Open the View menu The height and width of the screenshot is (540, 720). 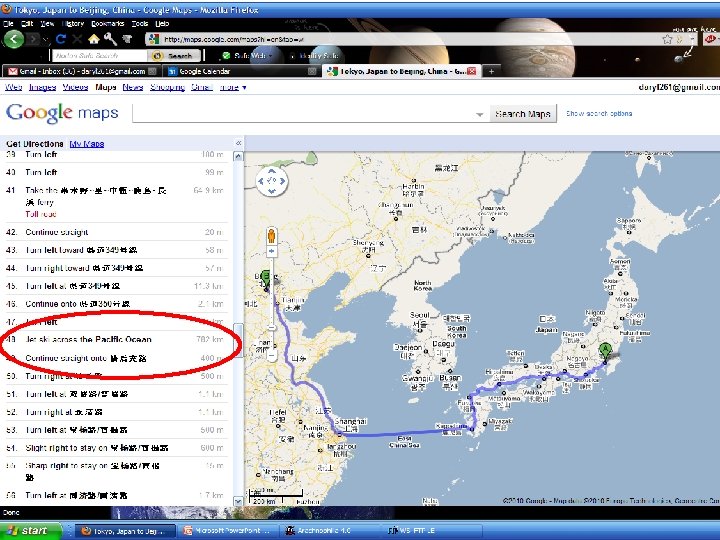point(47,23)
